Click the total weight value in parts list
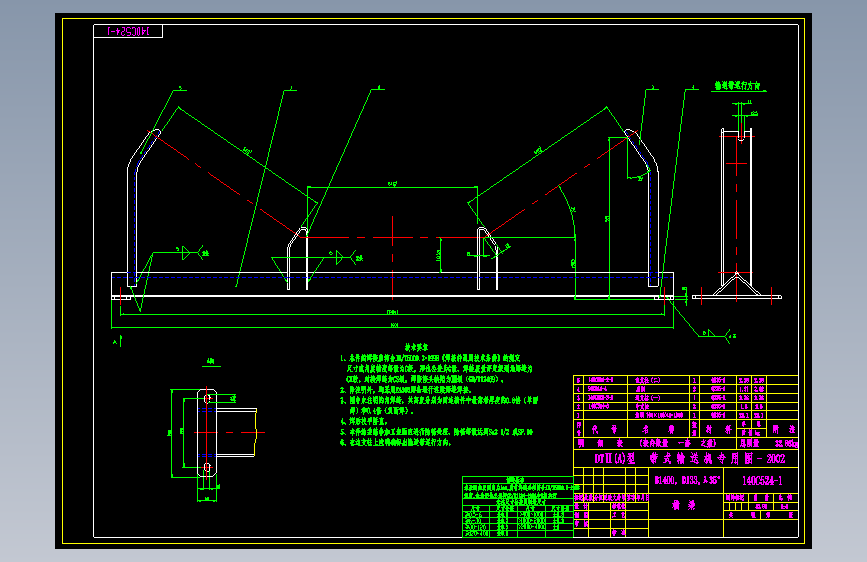Image resolution: width=867 pixels, height=562 pixels. 786,443
